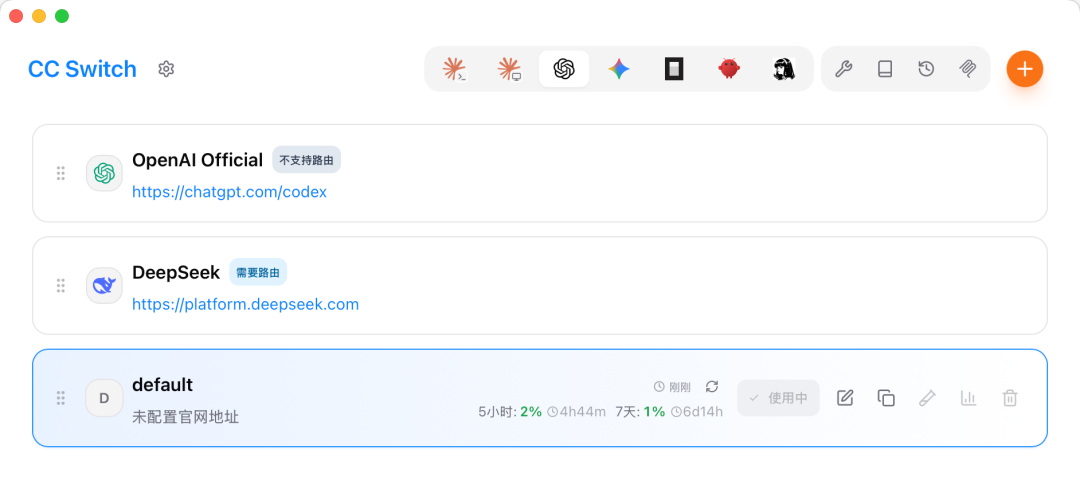The width and height of the screenshot is (1080, 492).
Task: Select the black square logo app tab
Action: pyautogui.click(x=674, y=69)
